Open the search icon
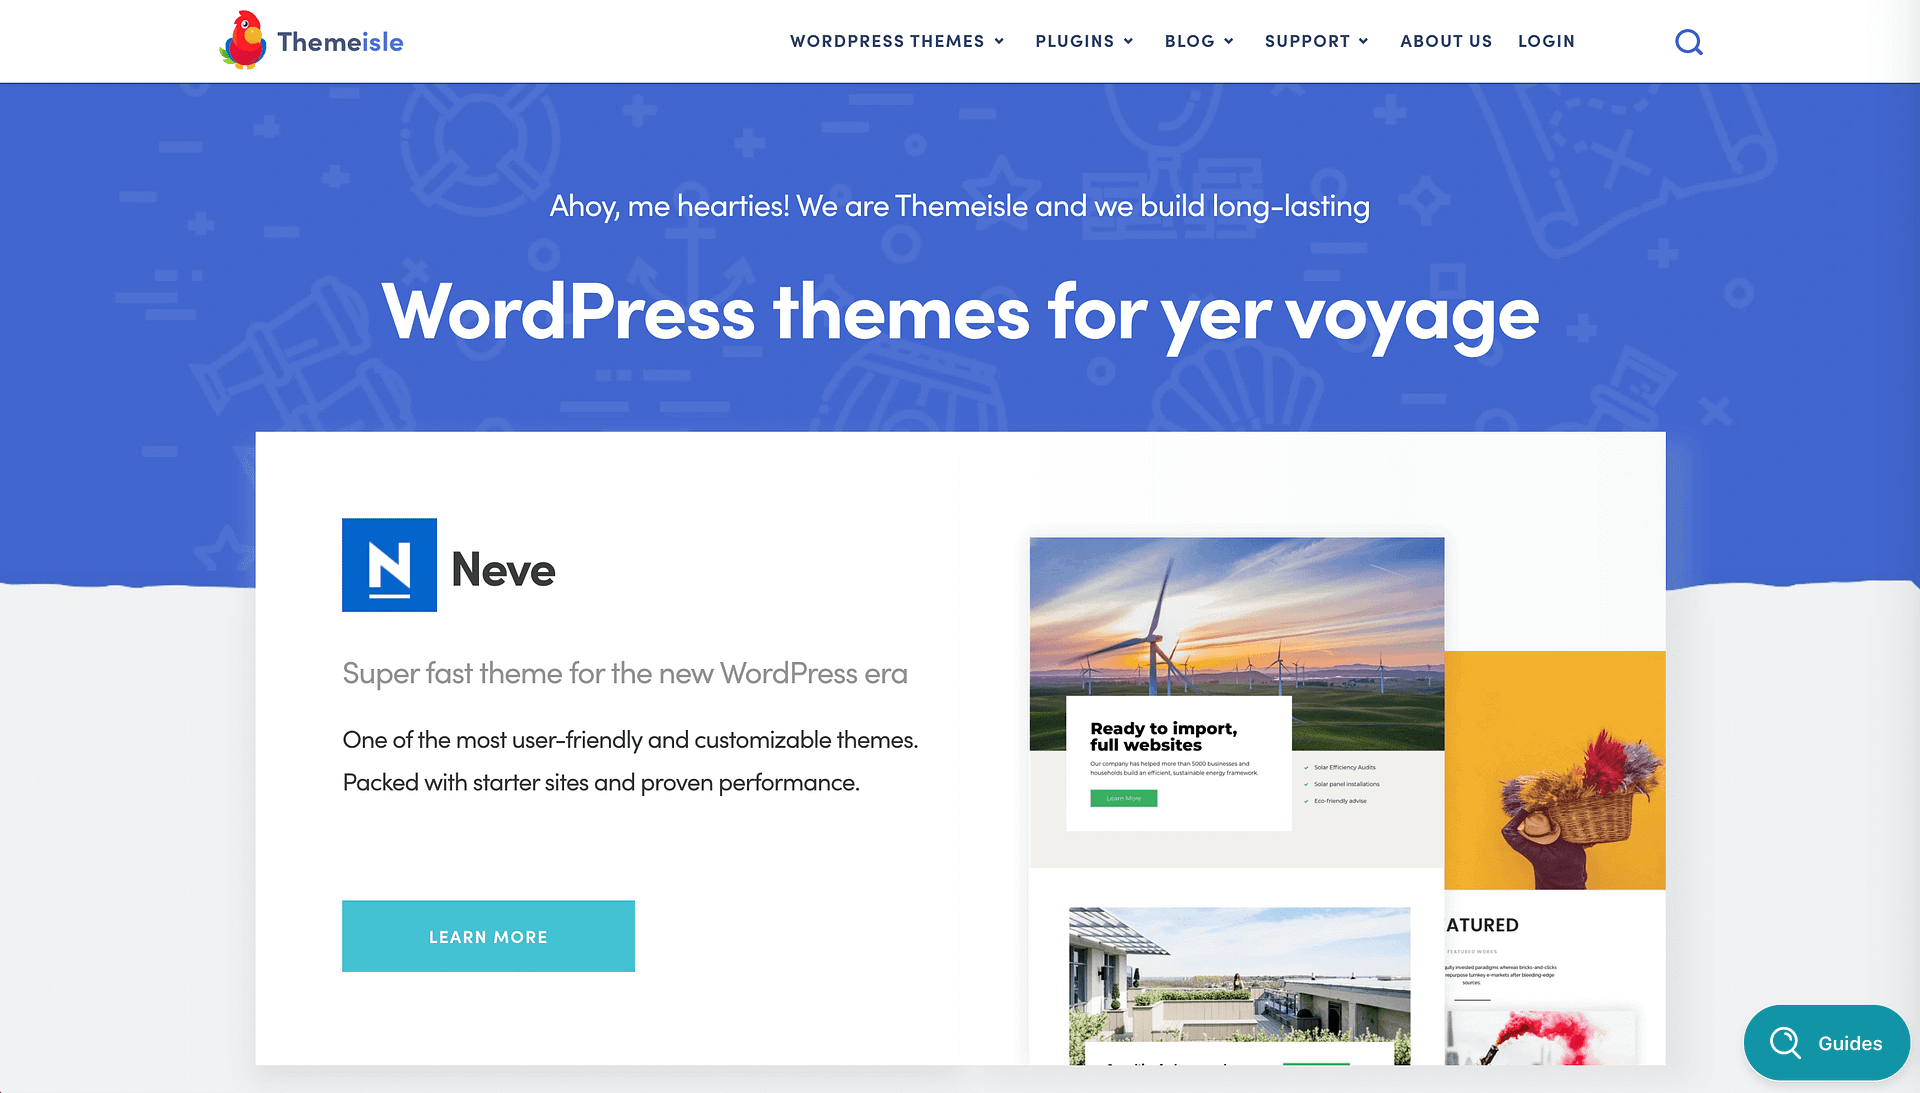 click(1689, 41)
